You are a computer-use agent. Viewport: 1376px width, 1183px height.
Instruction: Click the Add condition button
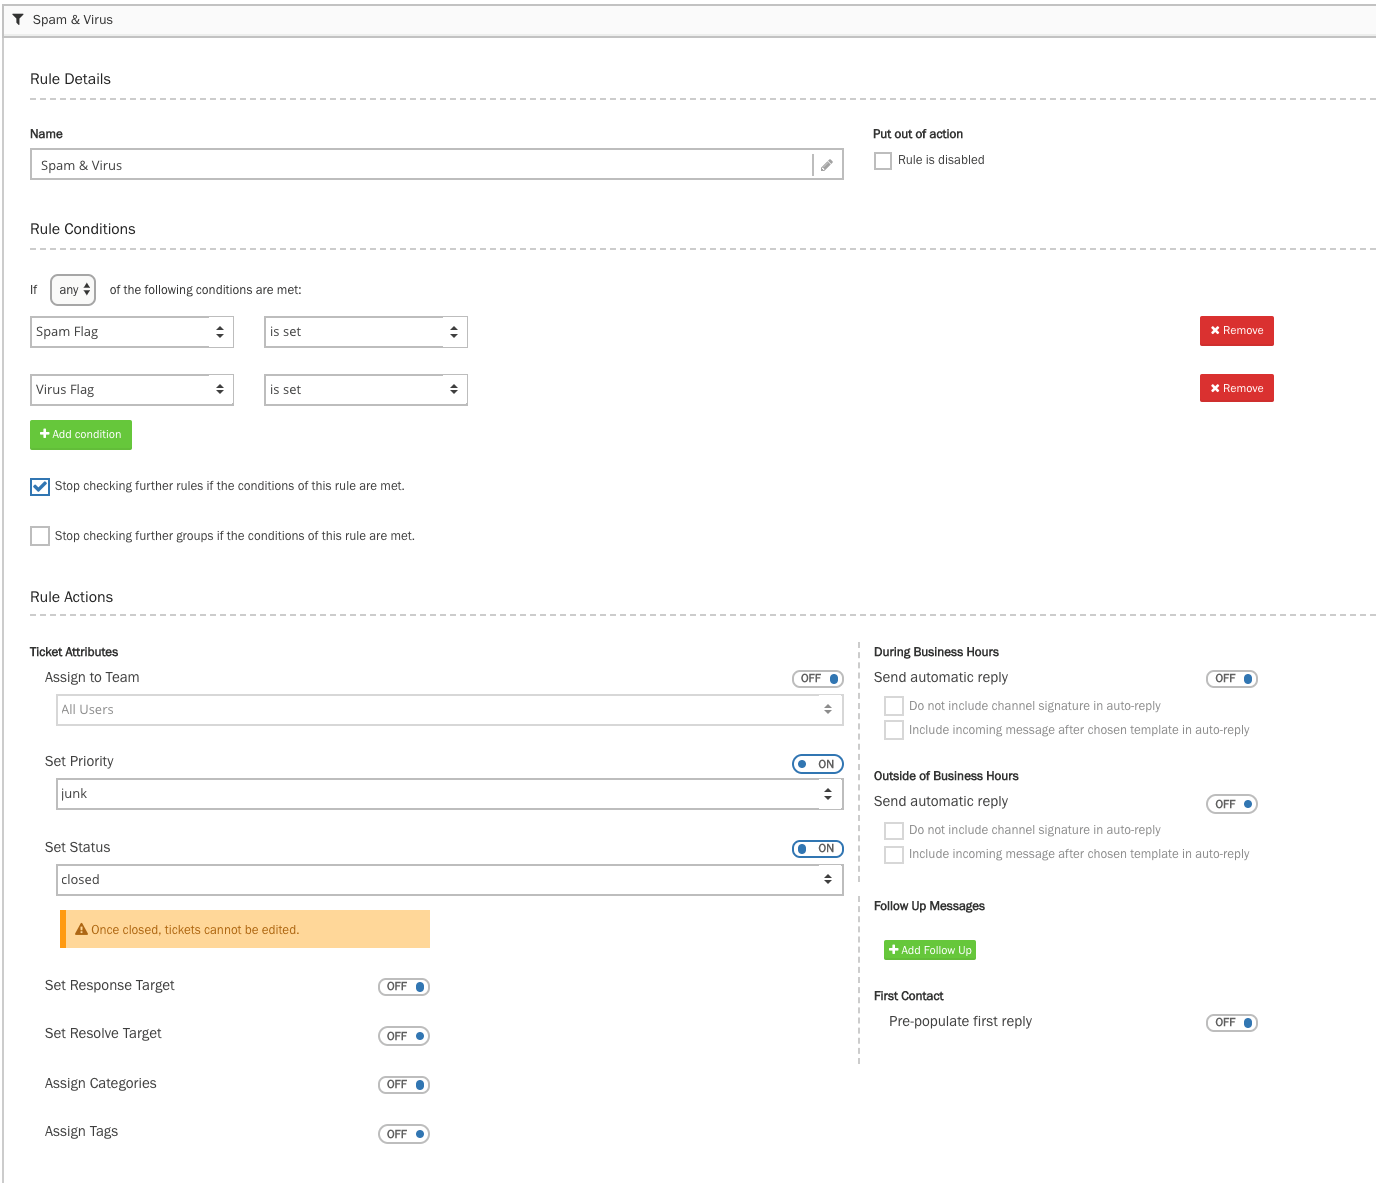[81, 435]
